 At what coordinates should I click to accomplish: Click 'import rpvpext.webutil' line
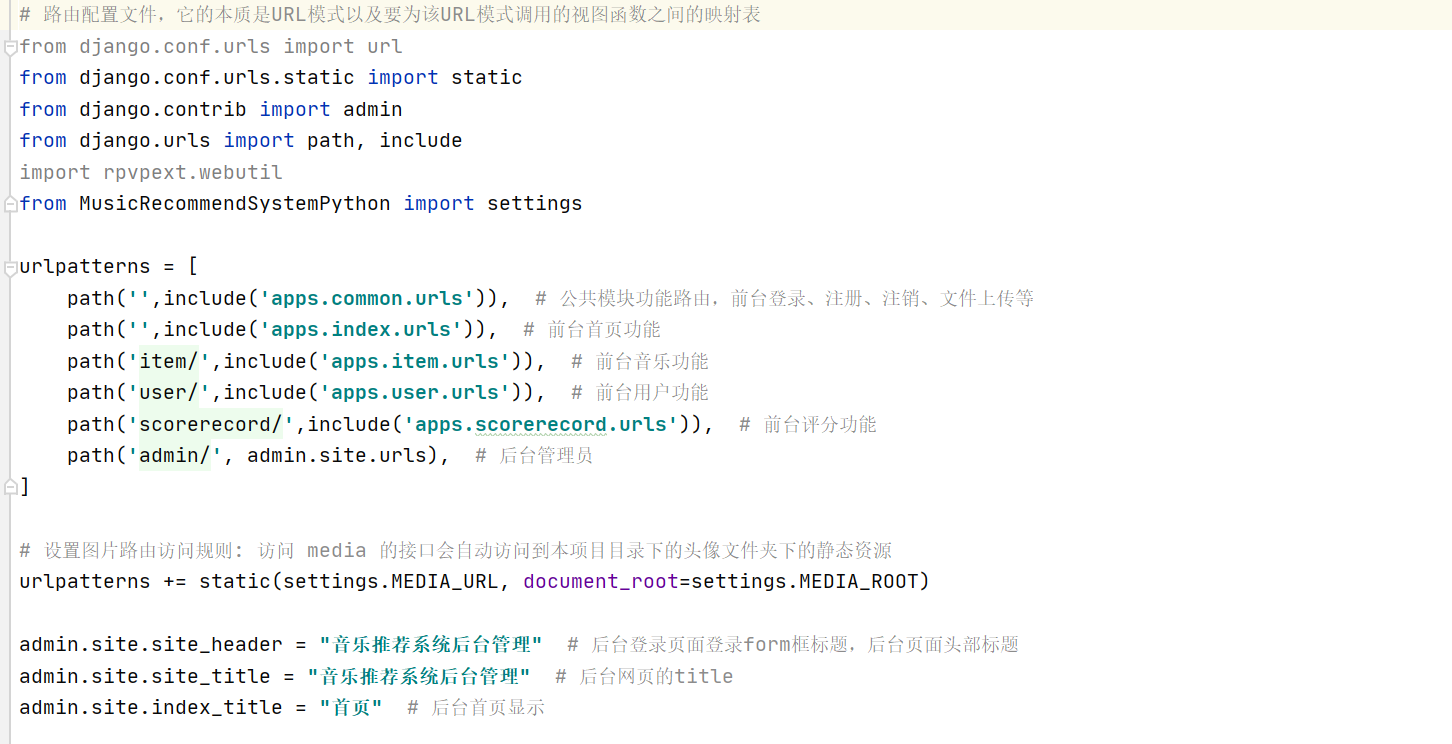151,172
